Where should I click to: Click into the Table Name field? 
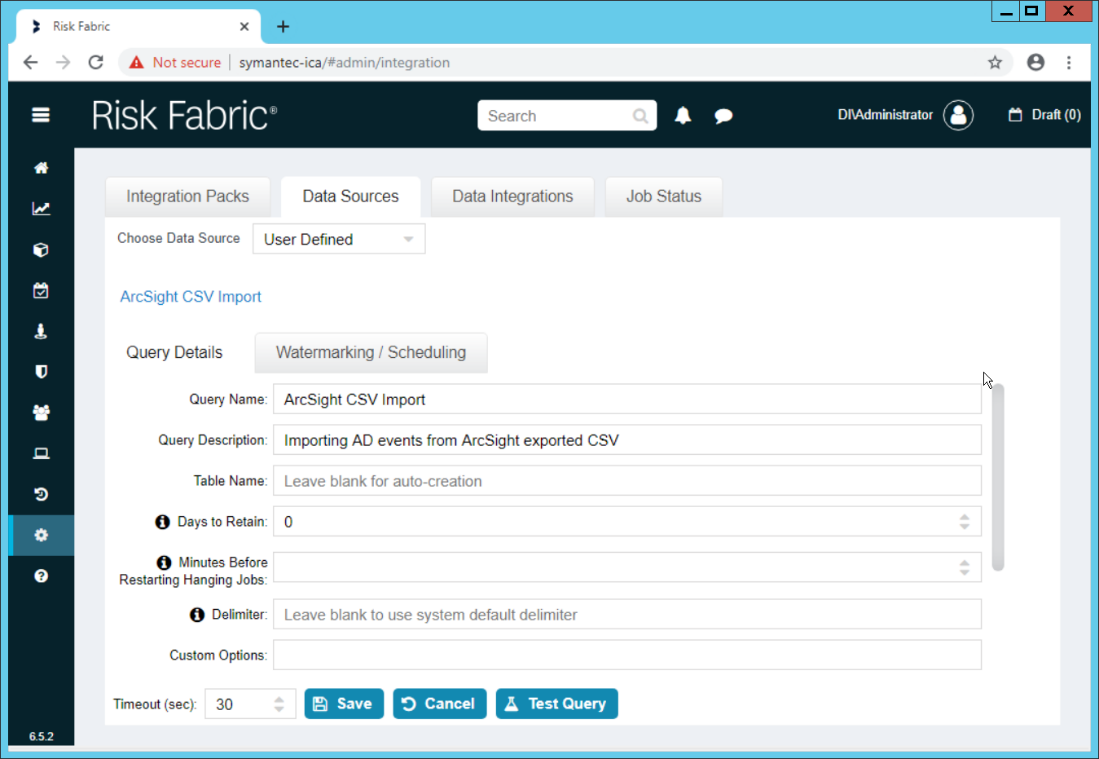point(627,481)
